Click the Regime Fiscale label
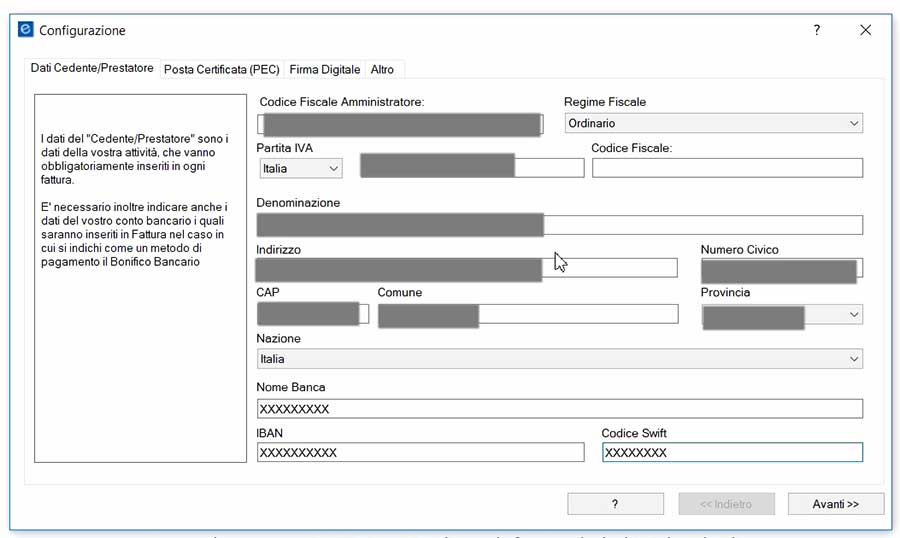 point(605,102)
